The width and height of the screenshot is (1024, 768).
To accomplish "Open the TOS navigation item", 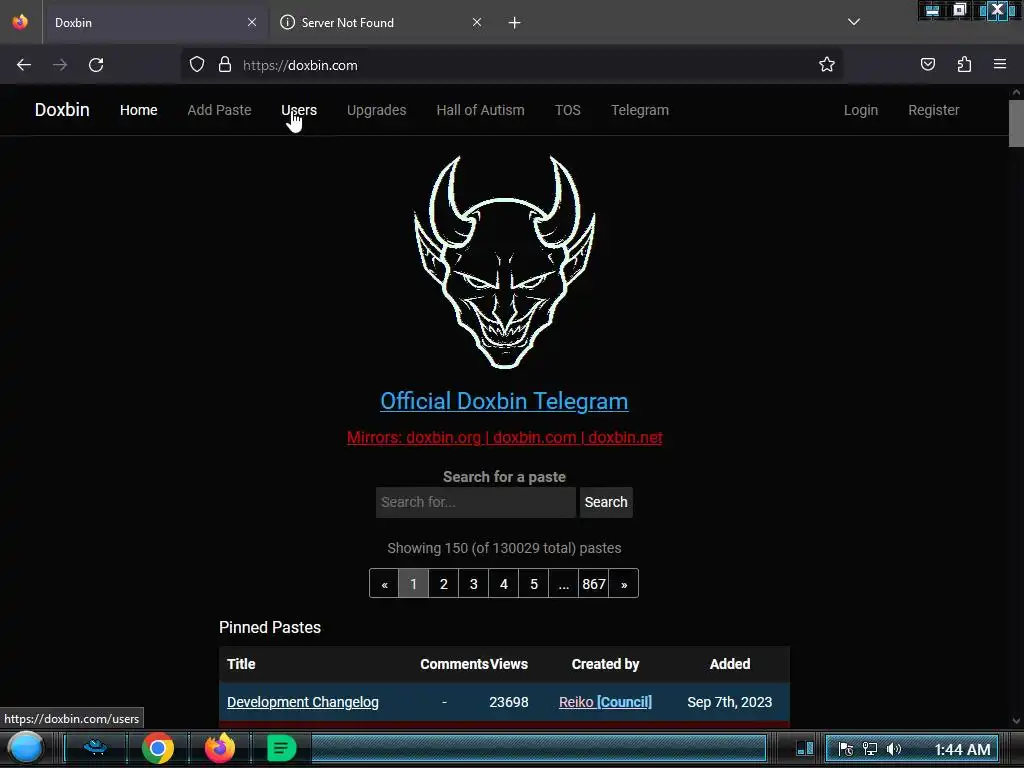I will pyautogui.click(x=568, y=110).
